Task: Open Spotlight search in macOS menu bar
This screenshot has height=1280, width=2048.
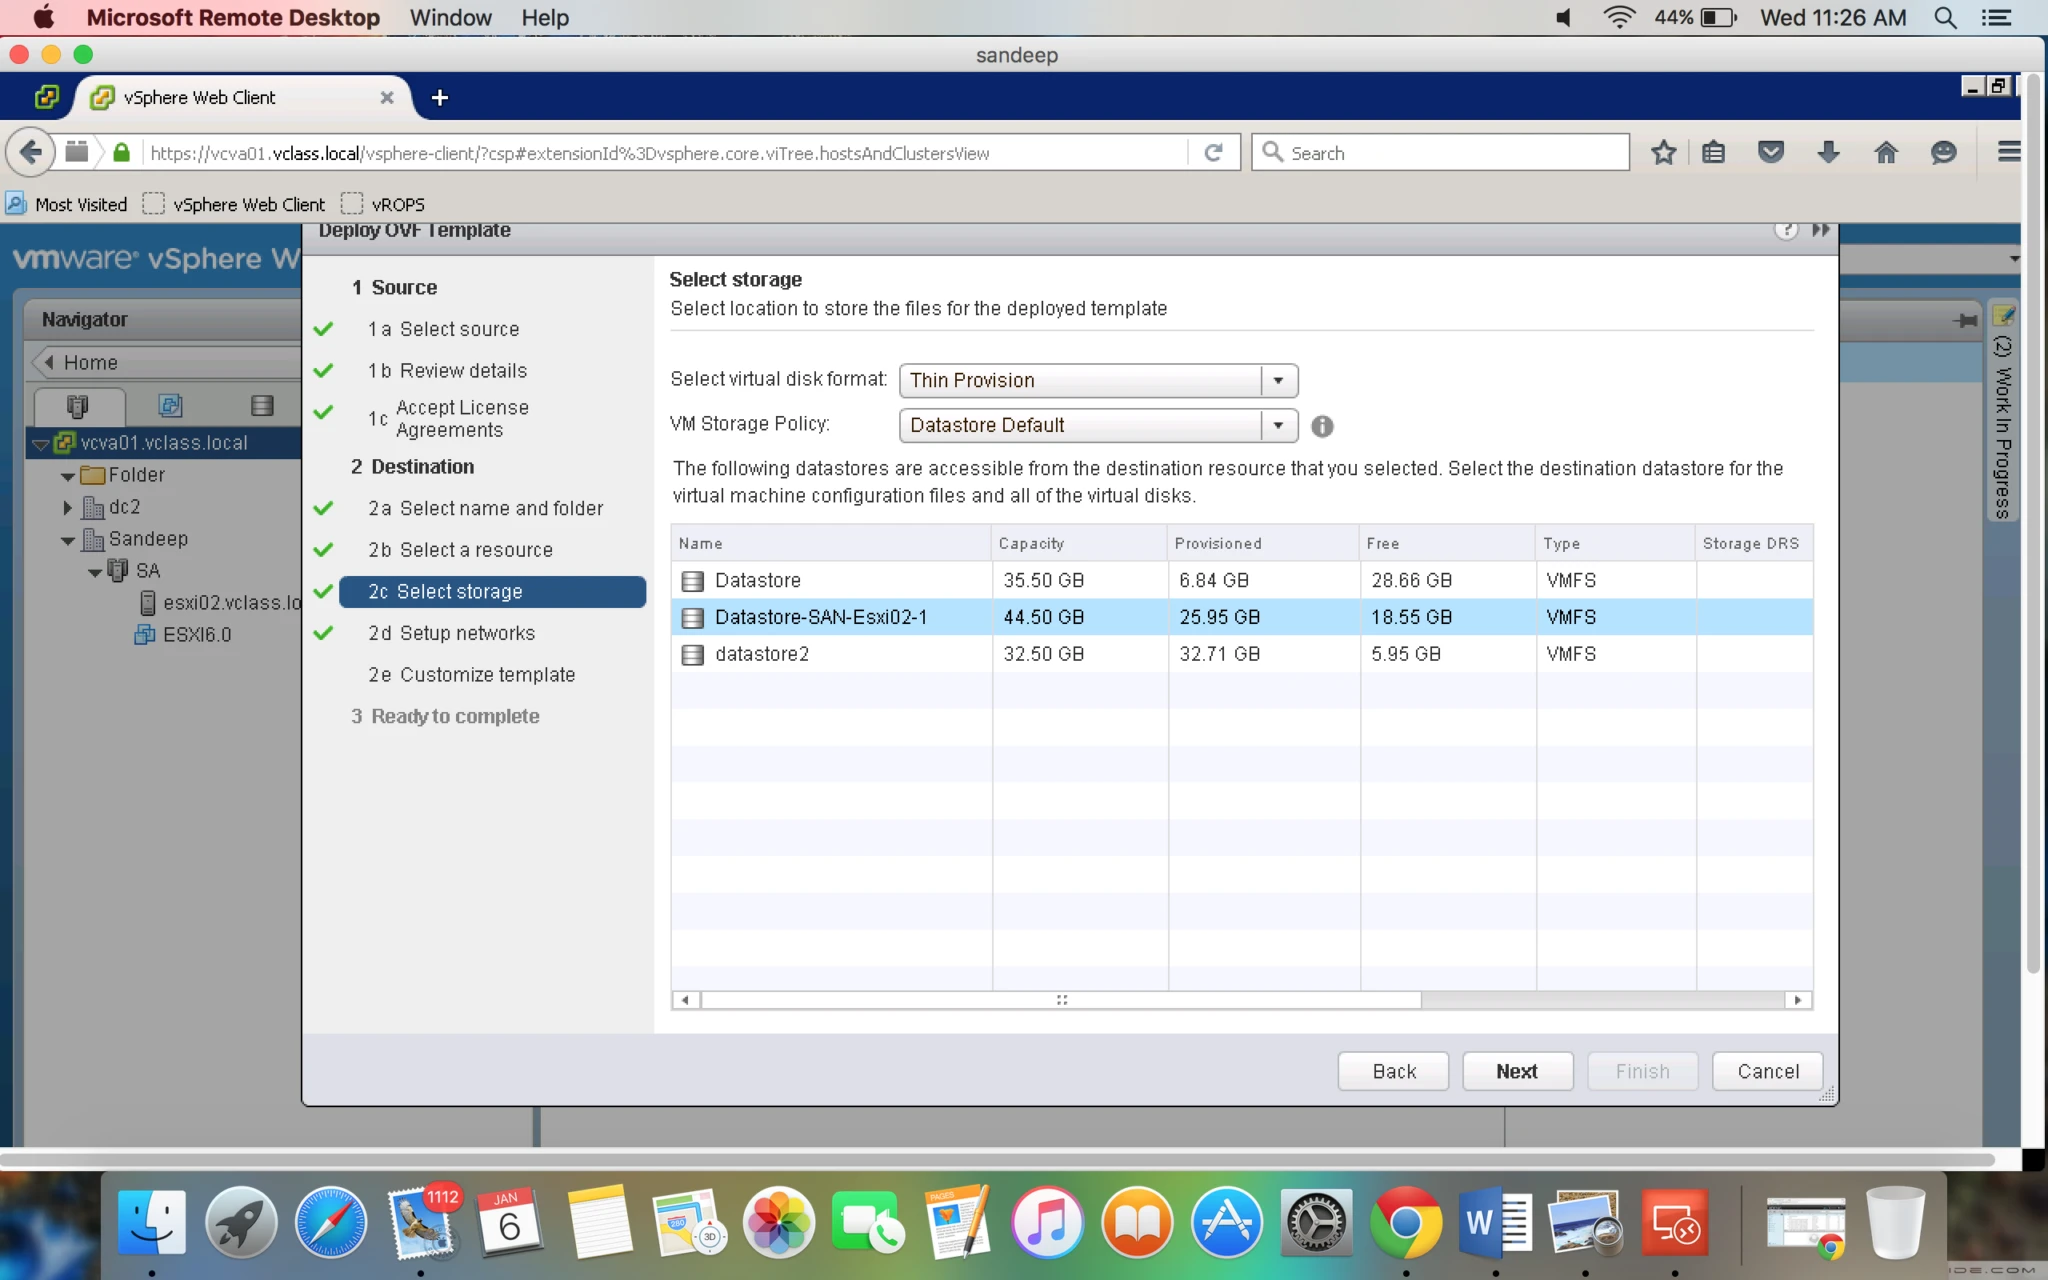Action: (x=1945, y=17)
